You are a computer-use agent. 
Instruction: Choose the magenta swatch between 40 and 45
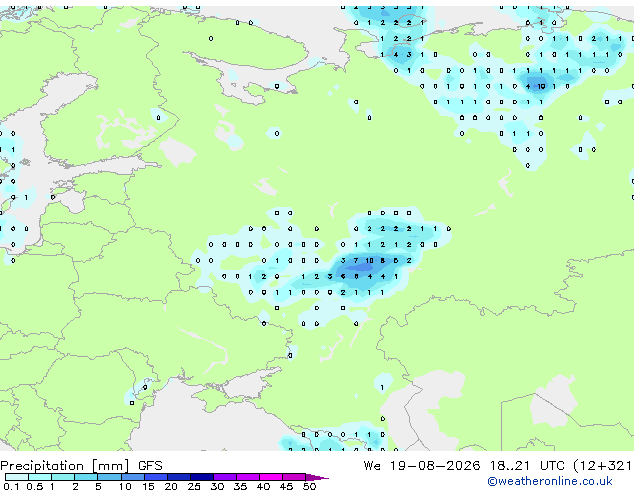(x=271, y=477)
